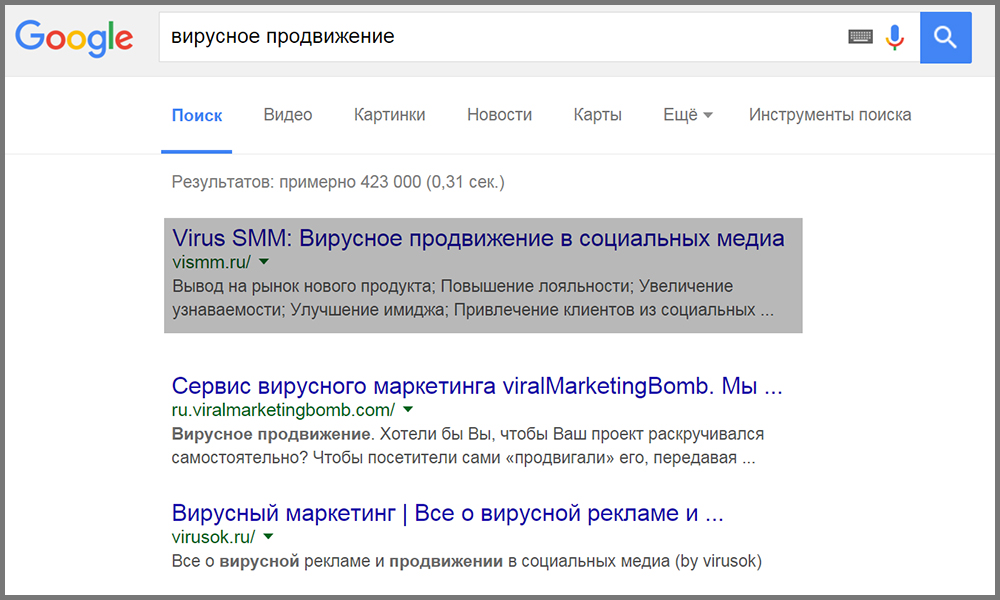This screenshot has height=600, width=1000.
Task: Click the vismm.ru/ URL
Action: pyautogui.click(x=212, y=262)
